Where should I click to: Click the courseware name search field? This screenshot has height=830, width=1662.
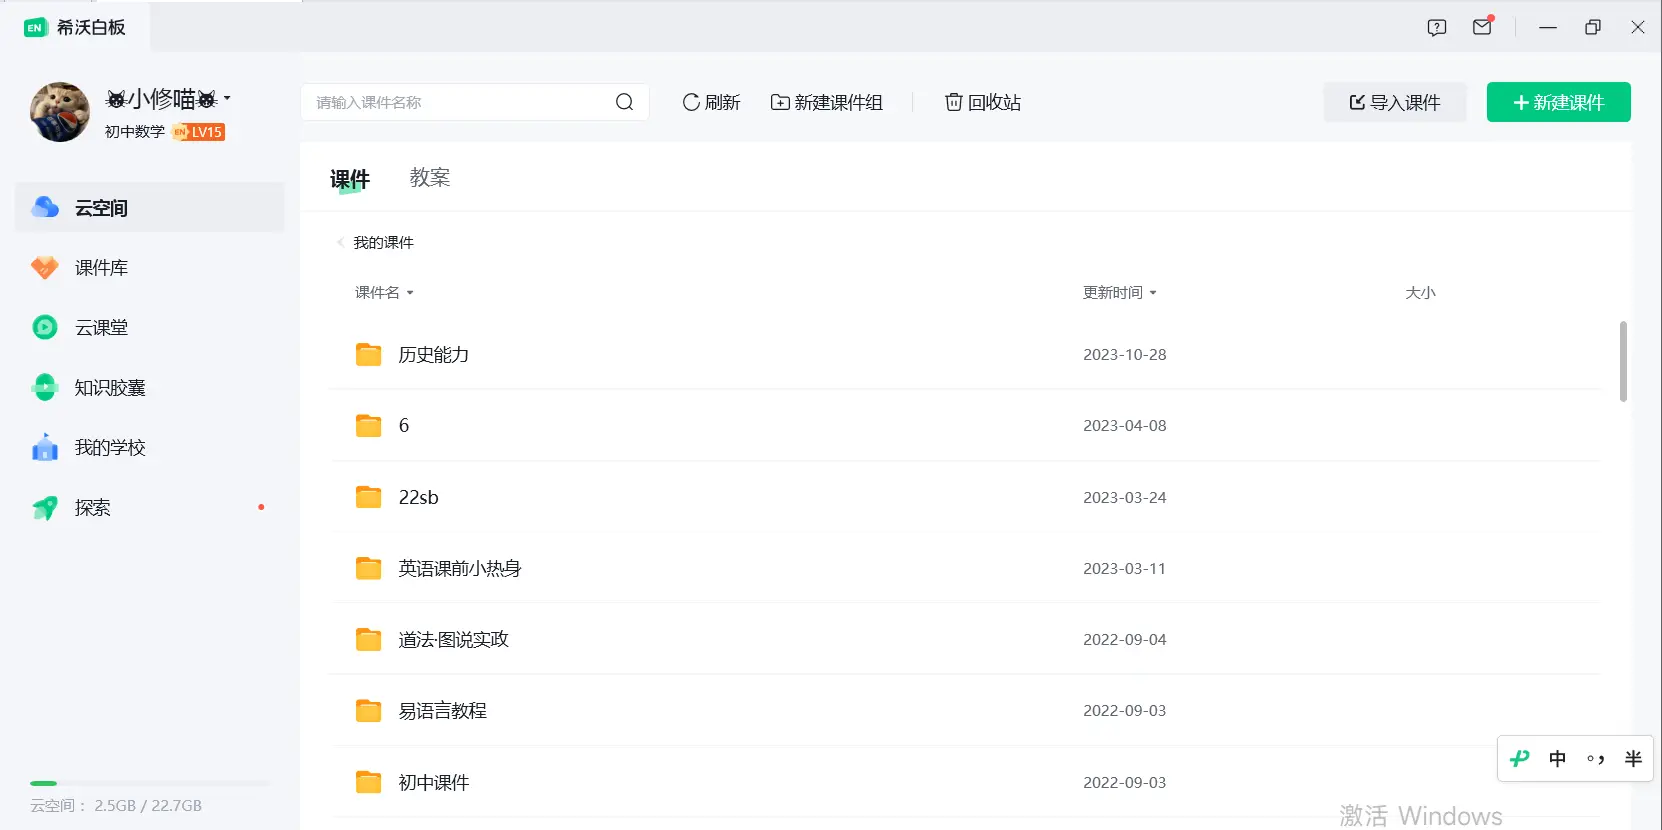click(x=460, y=102)
